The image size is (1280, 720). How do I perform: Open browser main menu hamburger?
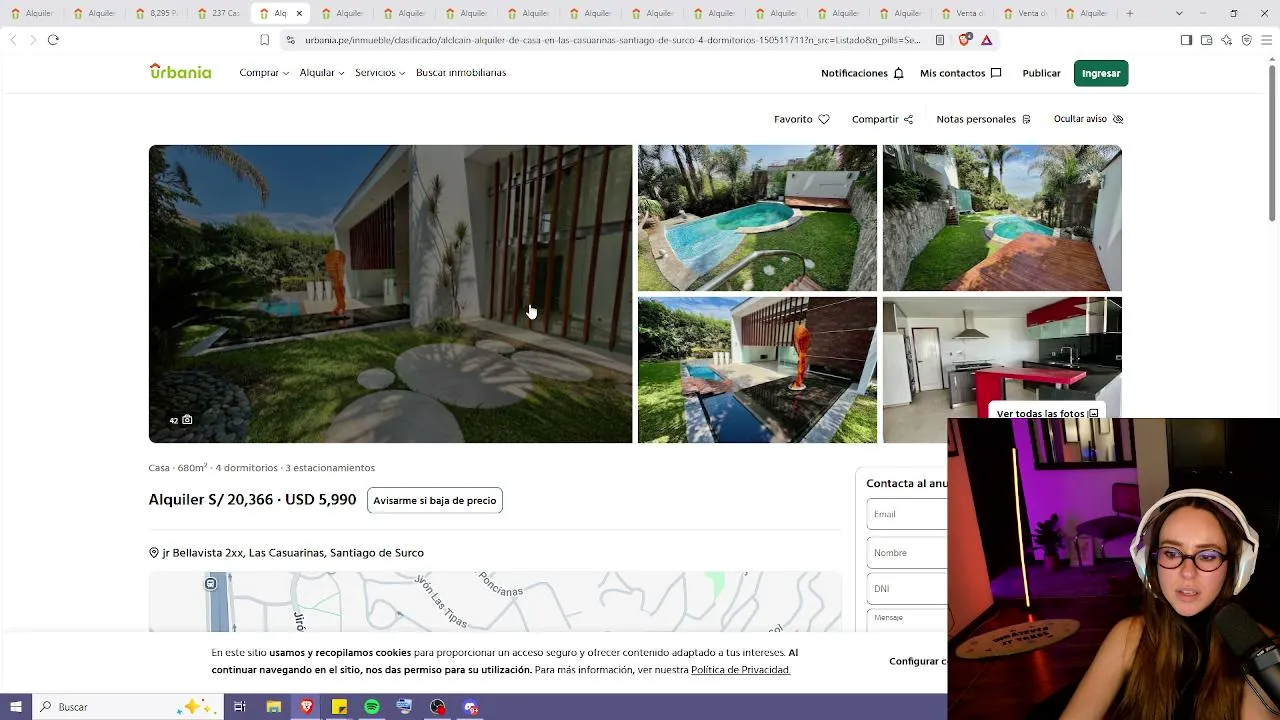(1266, 40)
